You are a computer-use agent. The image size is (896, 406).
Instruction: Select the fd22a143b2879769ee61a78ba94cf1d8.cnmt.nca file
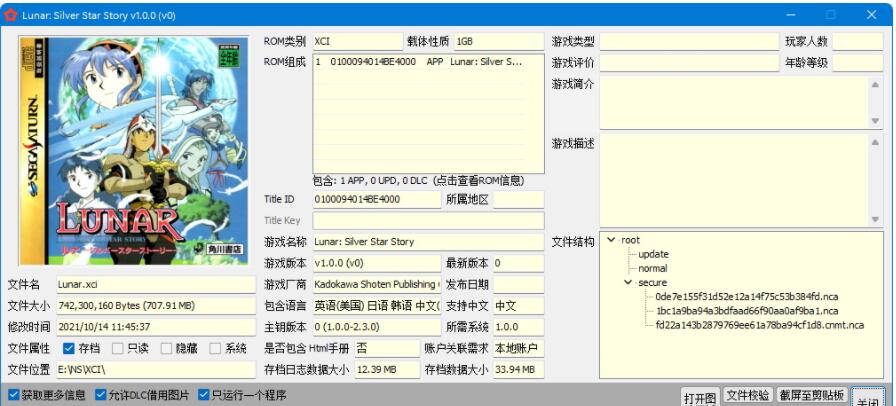pyautogui.click(x=759, y=325)
